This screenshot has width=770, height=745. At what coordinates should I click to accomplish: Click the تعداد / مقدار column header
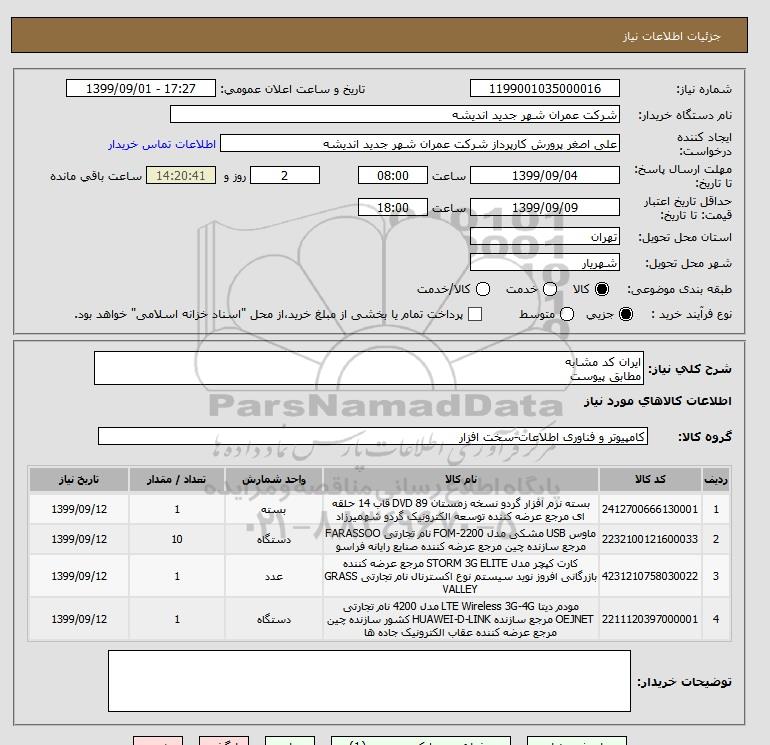(177, 479)
